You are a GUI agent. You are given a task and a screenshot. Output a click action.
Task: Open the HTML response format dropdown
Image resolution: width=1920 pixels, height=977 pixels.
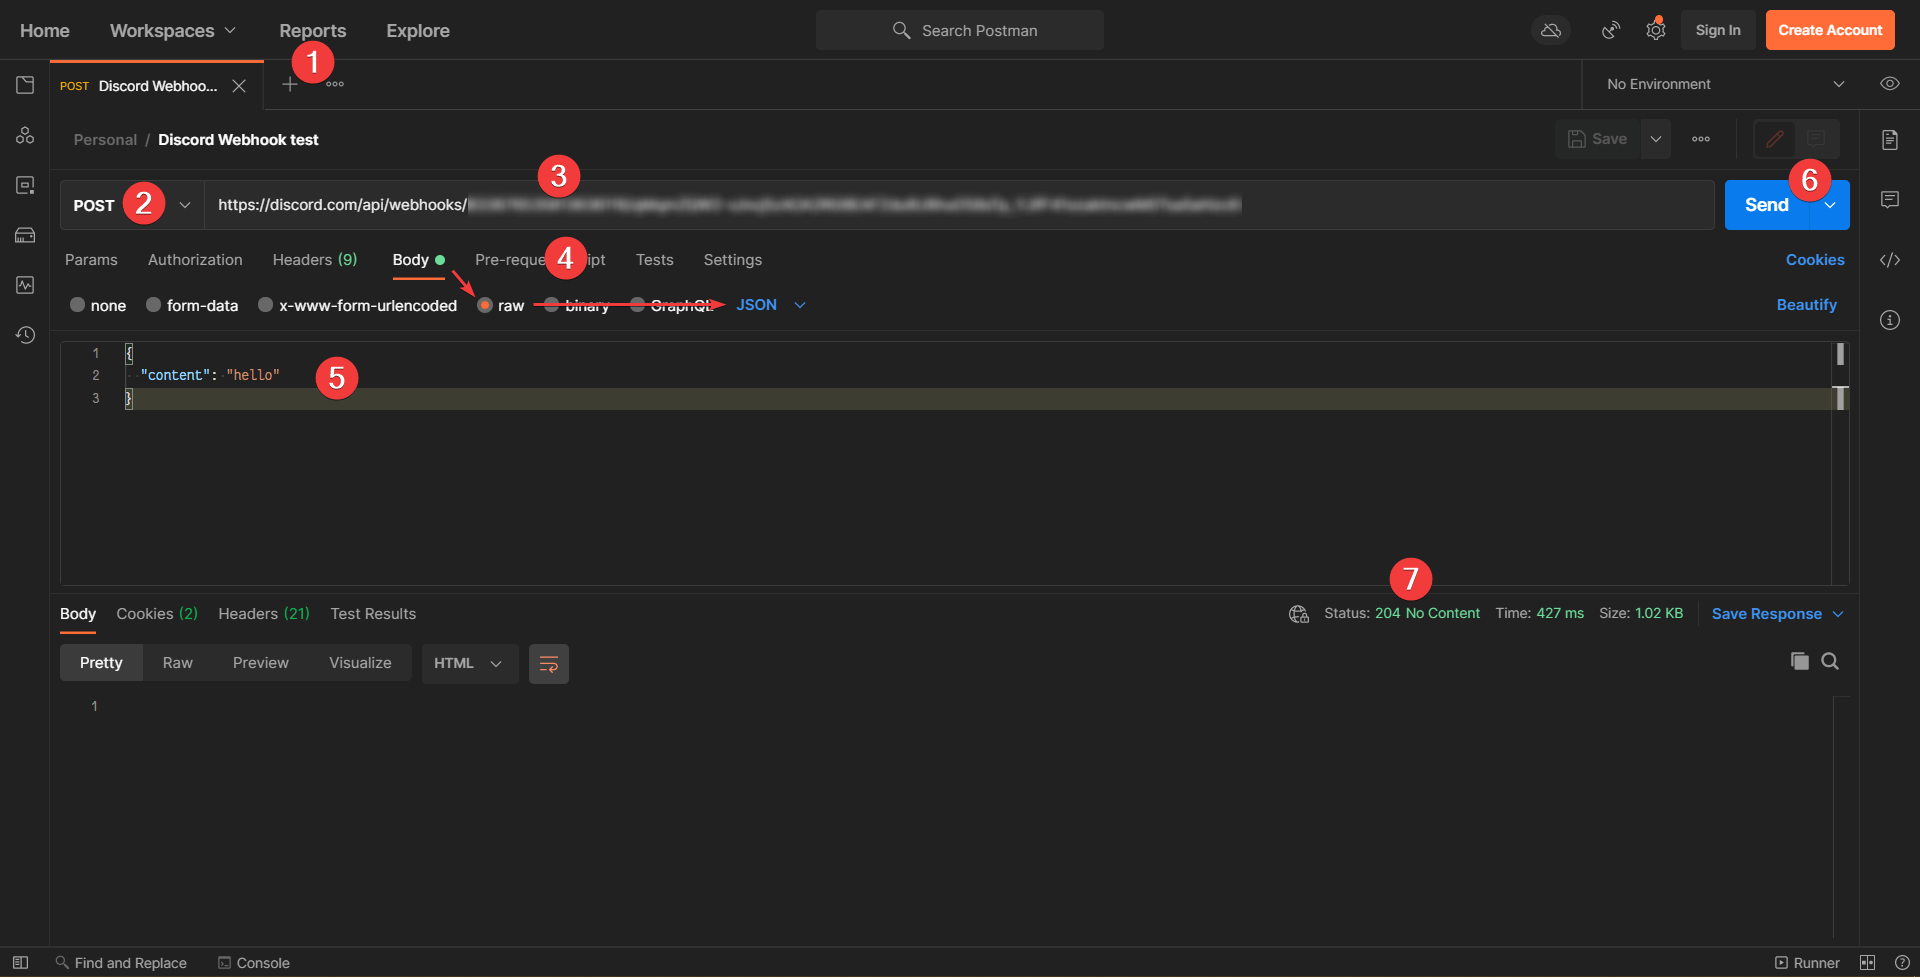click(x=469, y=664)
